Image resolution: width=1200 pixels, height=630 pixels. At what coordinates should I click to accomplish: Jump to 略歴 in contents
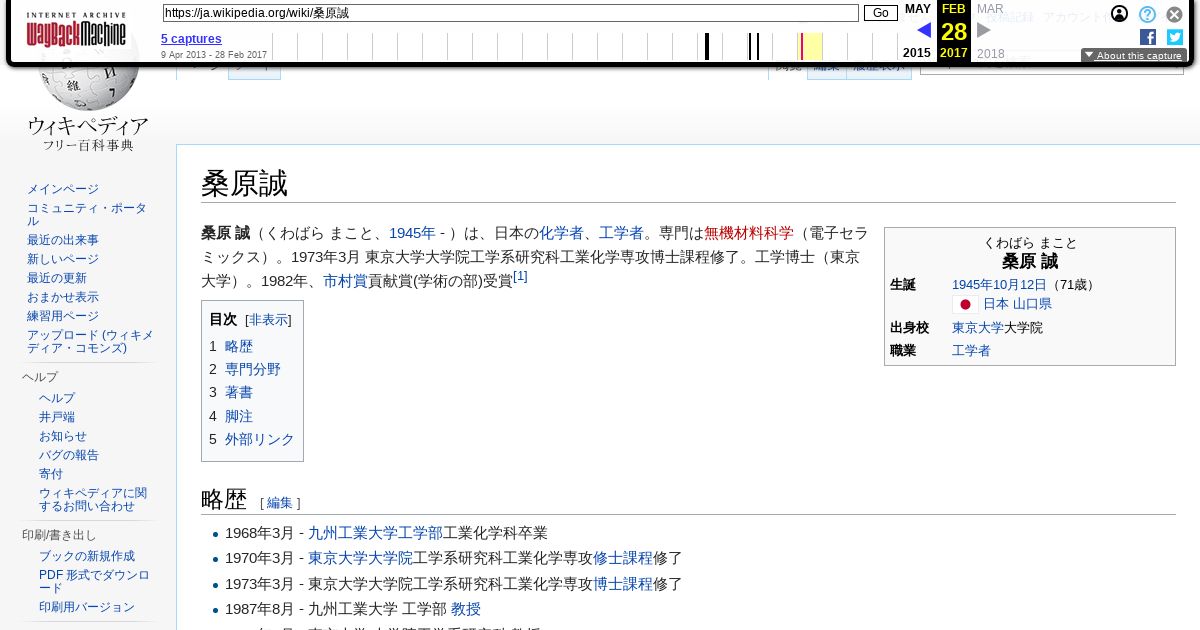pyautogui.click(x=239, y=346)
